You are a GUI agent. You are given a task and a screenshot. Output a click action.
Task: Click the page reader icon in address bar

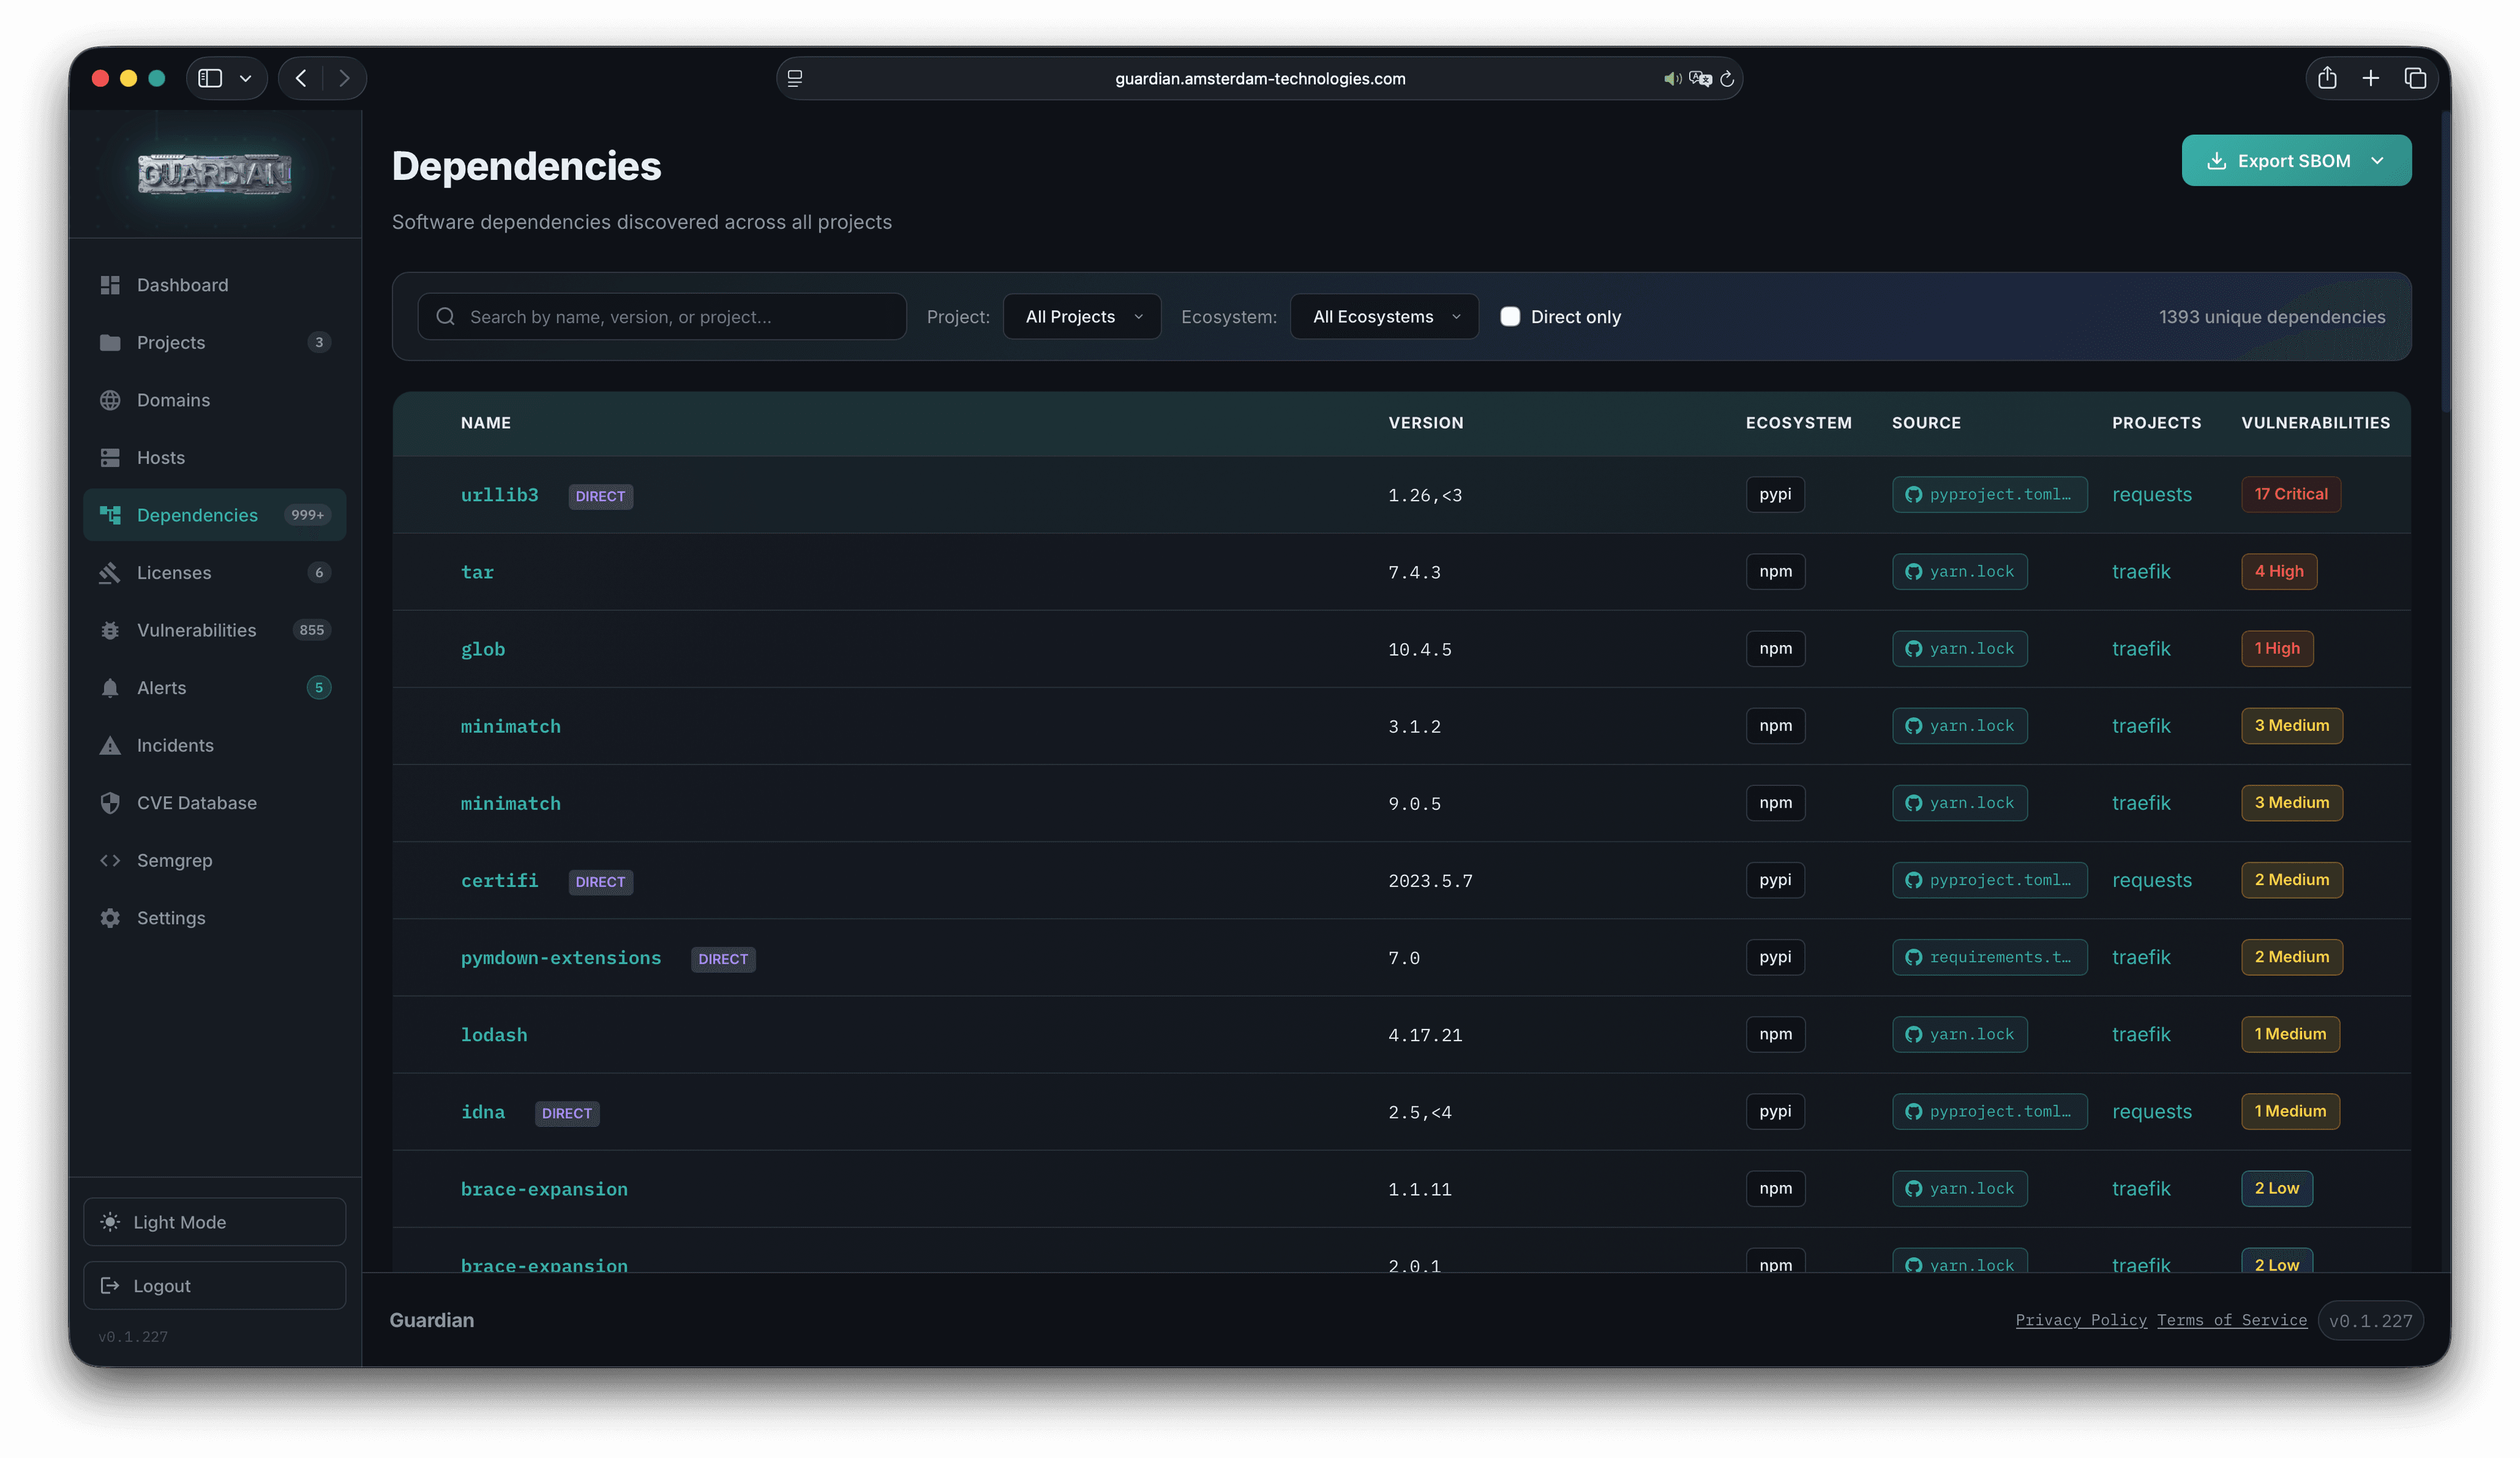tap(795, 78)
